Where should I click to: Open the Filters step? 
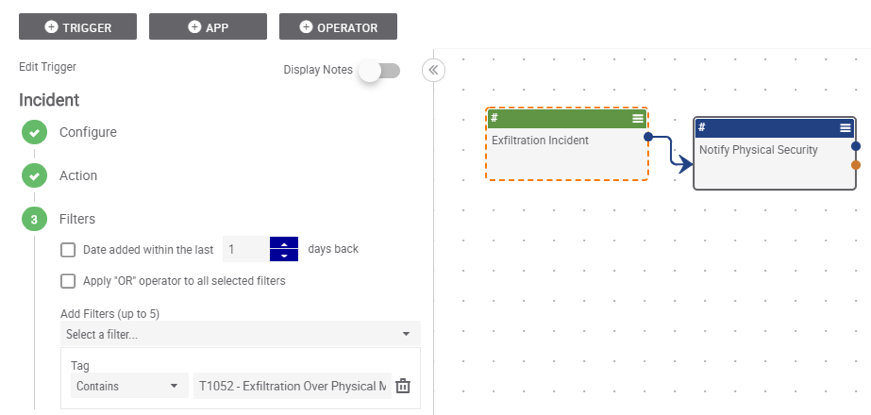pyautogui.click(x=77, y=219)
